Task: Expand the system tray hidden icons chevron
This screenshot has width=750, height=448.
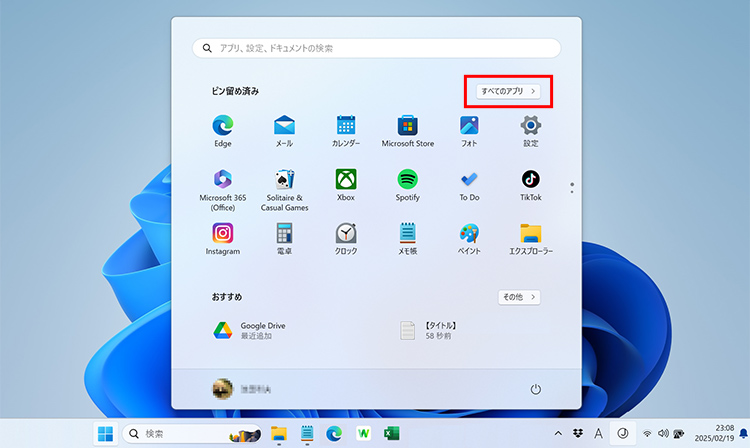Action: coord(558,434)
